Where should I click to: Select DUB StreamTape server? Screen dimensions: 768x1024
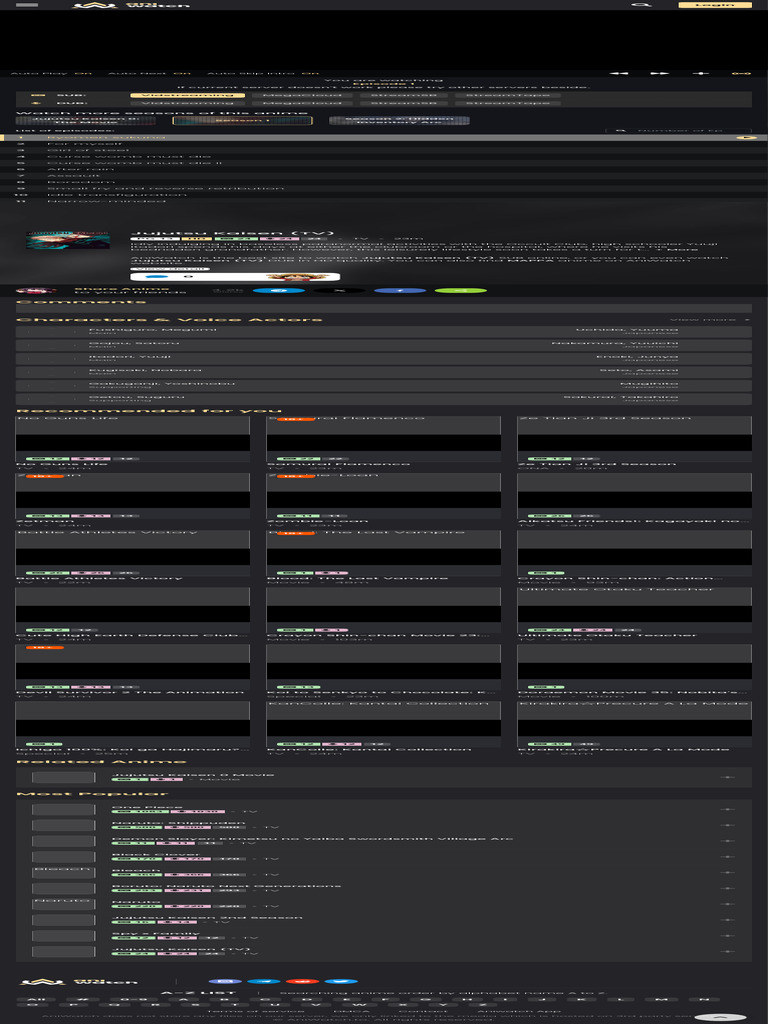(507, 103)
